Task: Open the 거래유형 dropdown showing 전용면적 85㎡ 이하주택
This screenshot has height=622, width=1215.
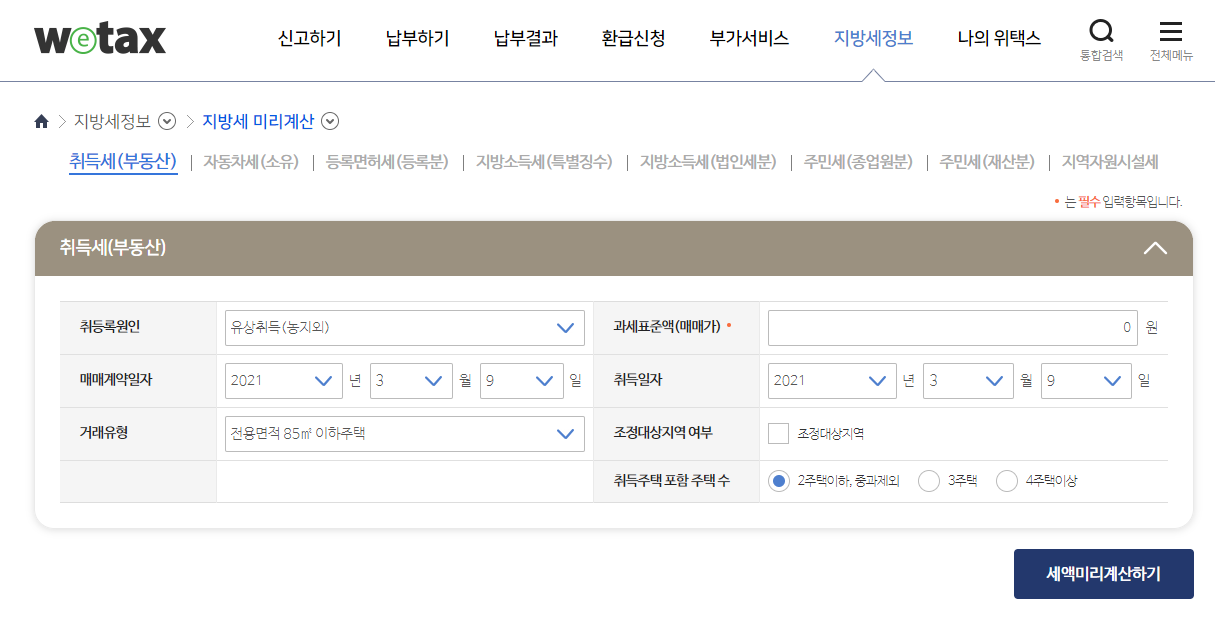Action: pos(405,433)
